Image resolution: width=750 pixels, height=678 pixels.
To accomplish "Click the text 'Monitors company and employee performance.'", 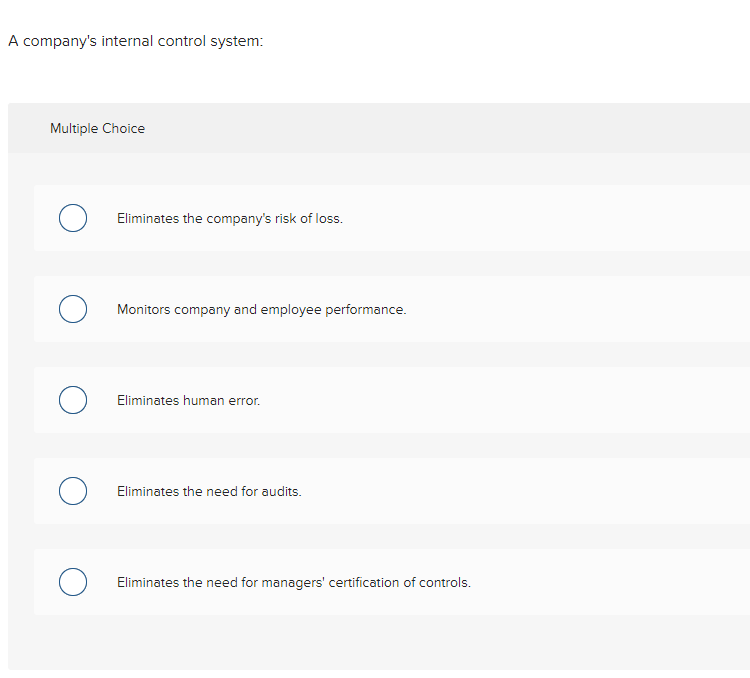I will 261,309.
